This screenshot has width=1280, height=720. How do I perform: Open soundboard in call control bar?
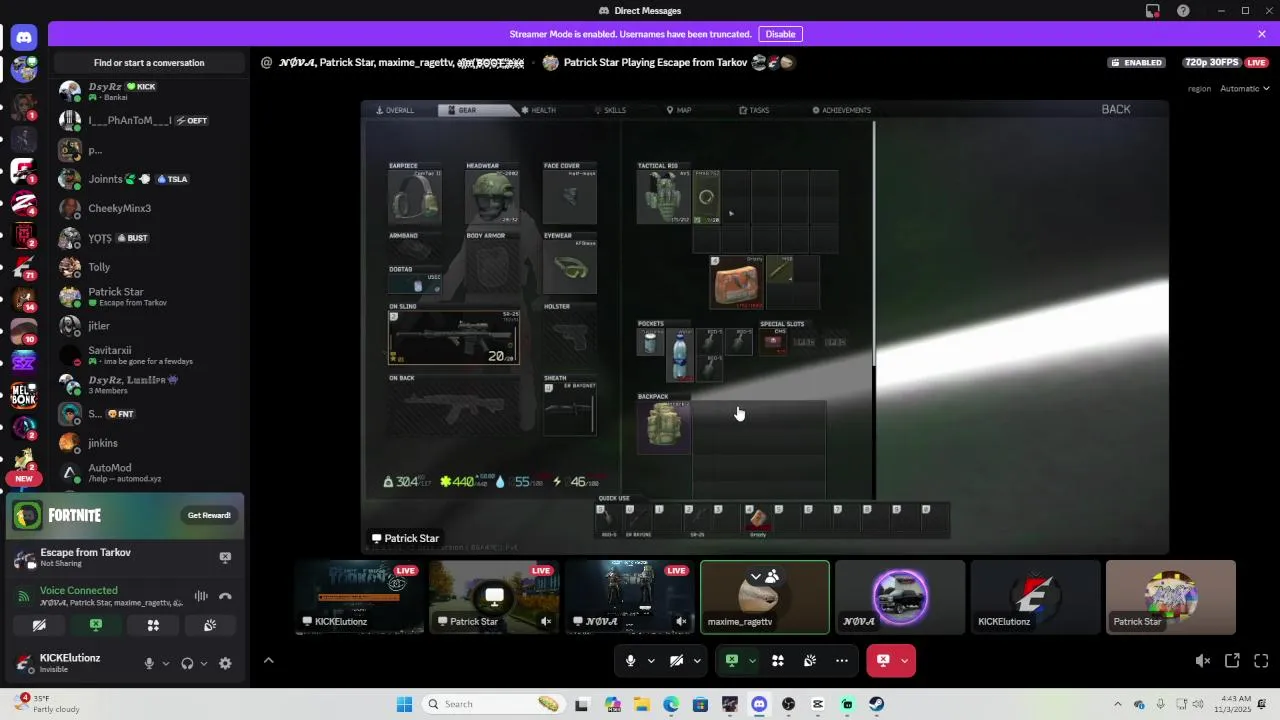(810, 661)
